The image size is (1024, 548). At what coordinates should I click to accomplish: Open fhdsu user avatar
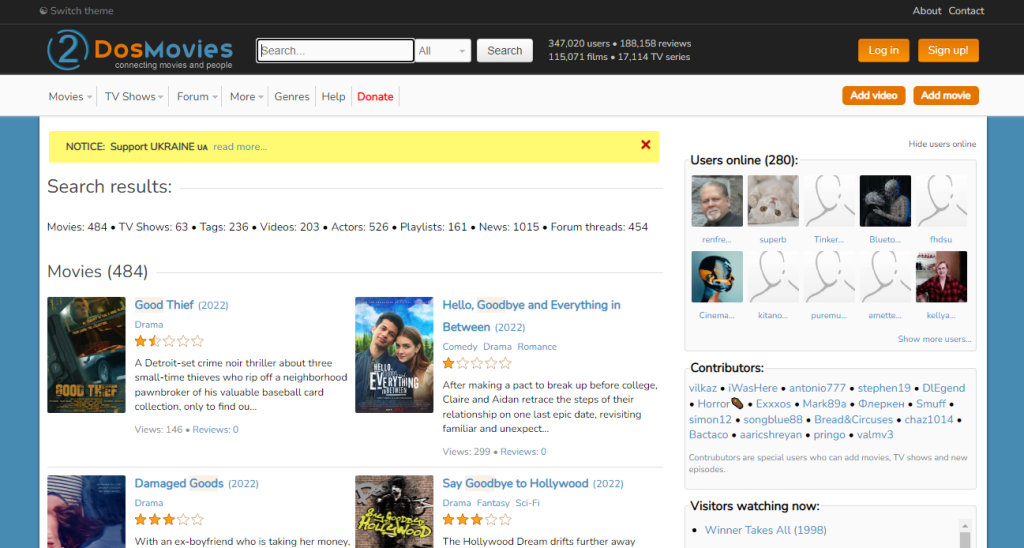942,201
